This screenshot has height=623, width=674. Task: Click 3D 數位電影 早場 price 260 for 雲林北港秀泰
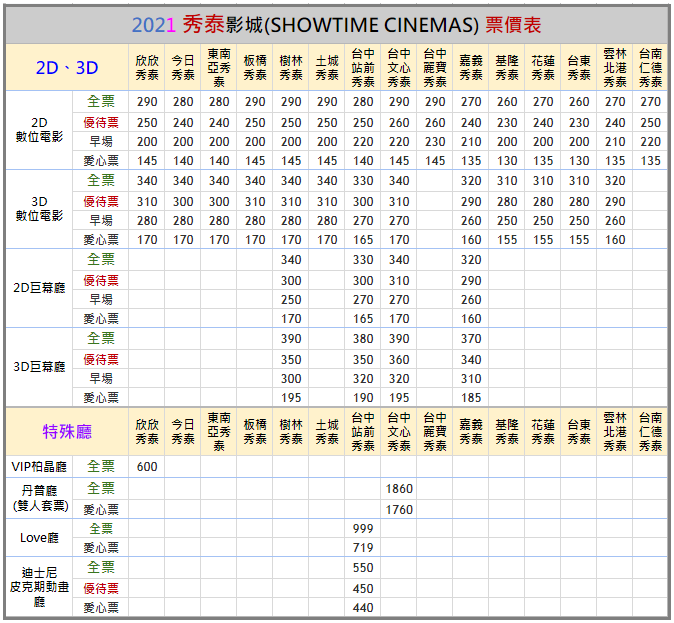[615, 220]
